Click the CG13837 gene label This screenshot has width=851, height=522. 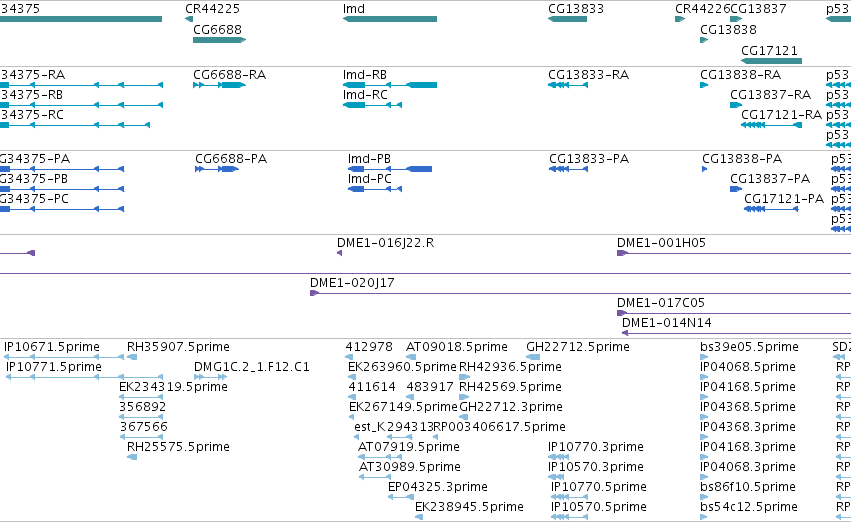(x=758, y=9)
